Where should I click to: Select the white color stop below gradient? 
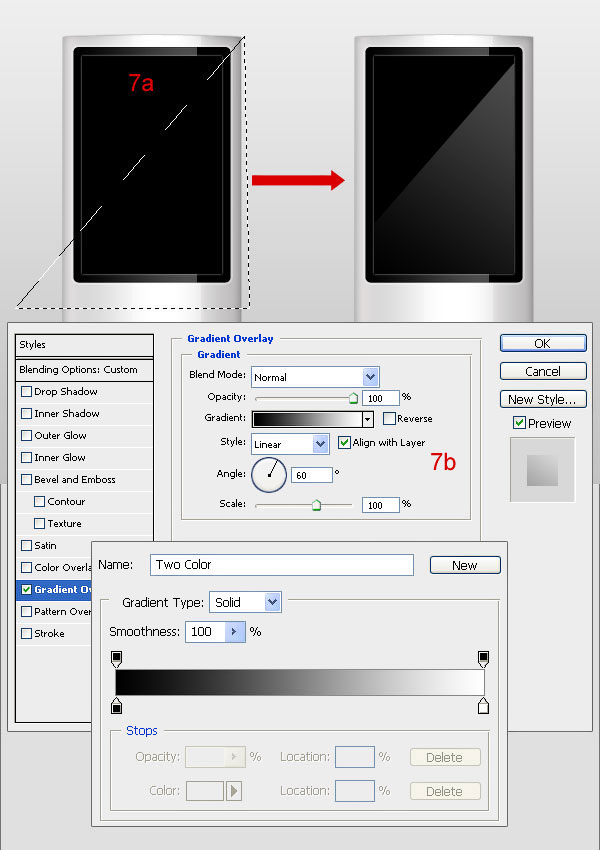pos(484,707)
